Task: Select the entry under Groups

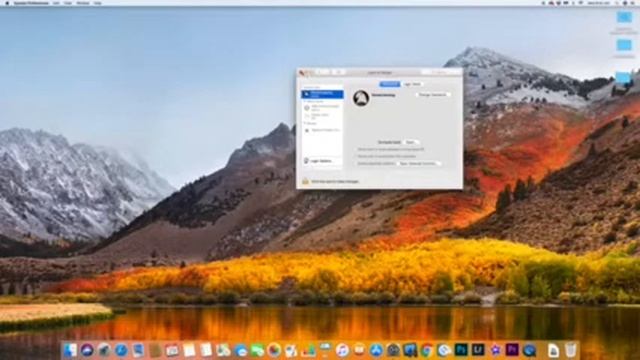Action: click(x=323, y=130)
